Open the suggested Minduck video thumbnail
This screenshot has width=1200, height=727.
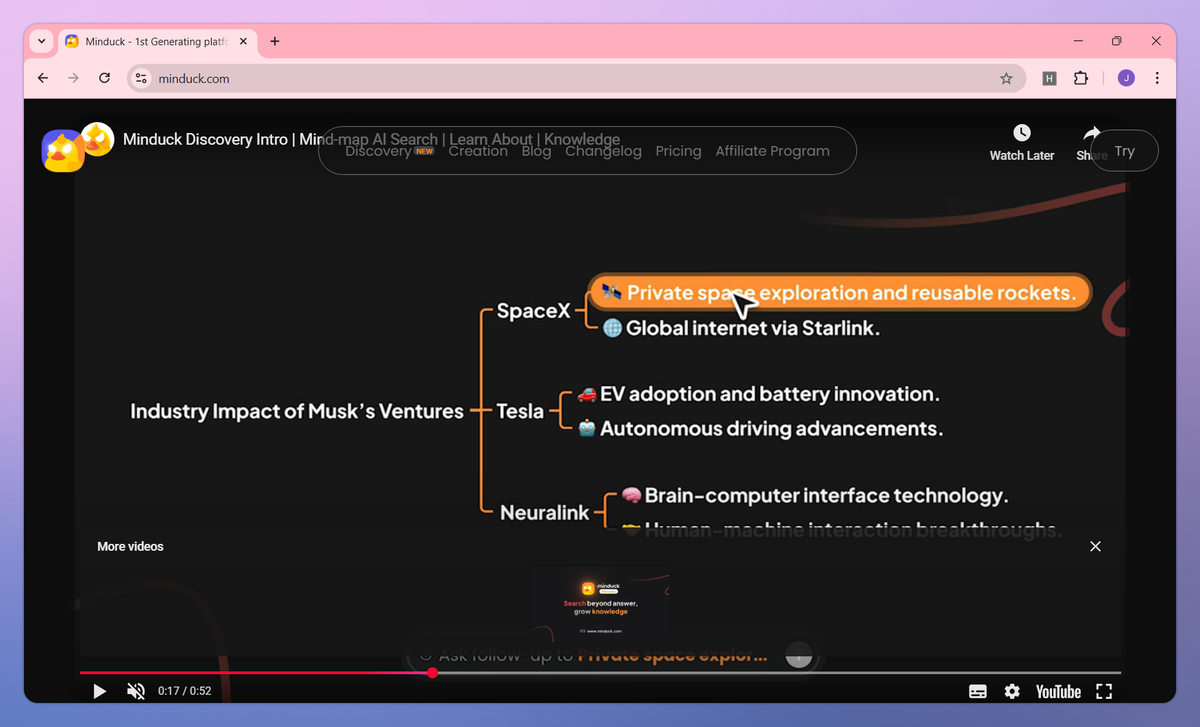(x=601, y=604)
